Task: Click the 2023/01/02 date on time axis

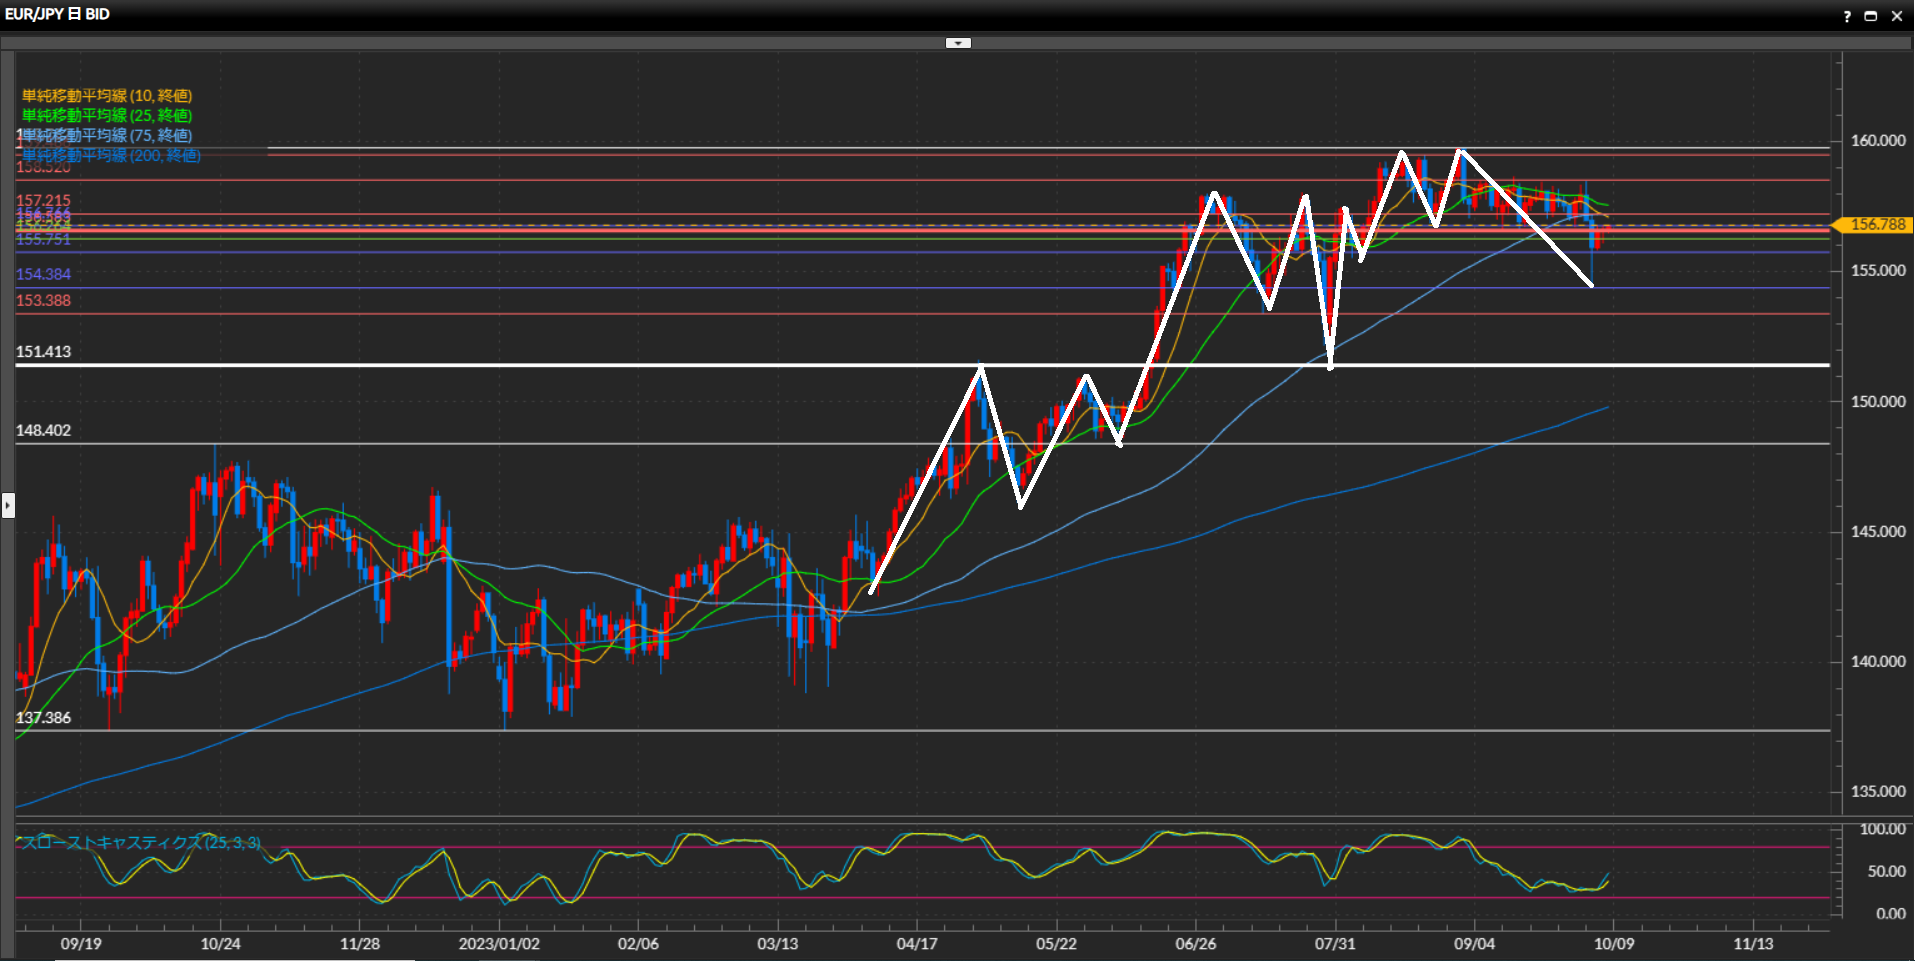Action: [x=499, y=944]
